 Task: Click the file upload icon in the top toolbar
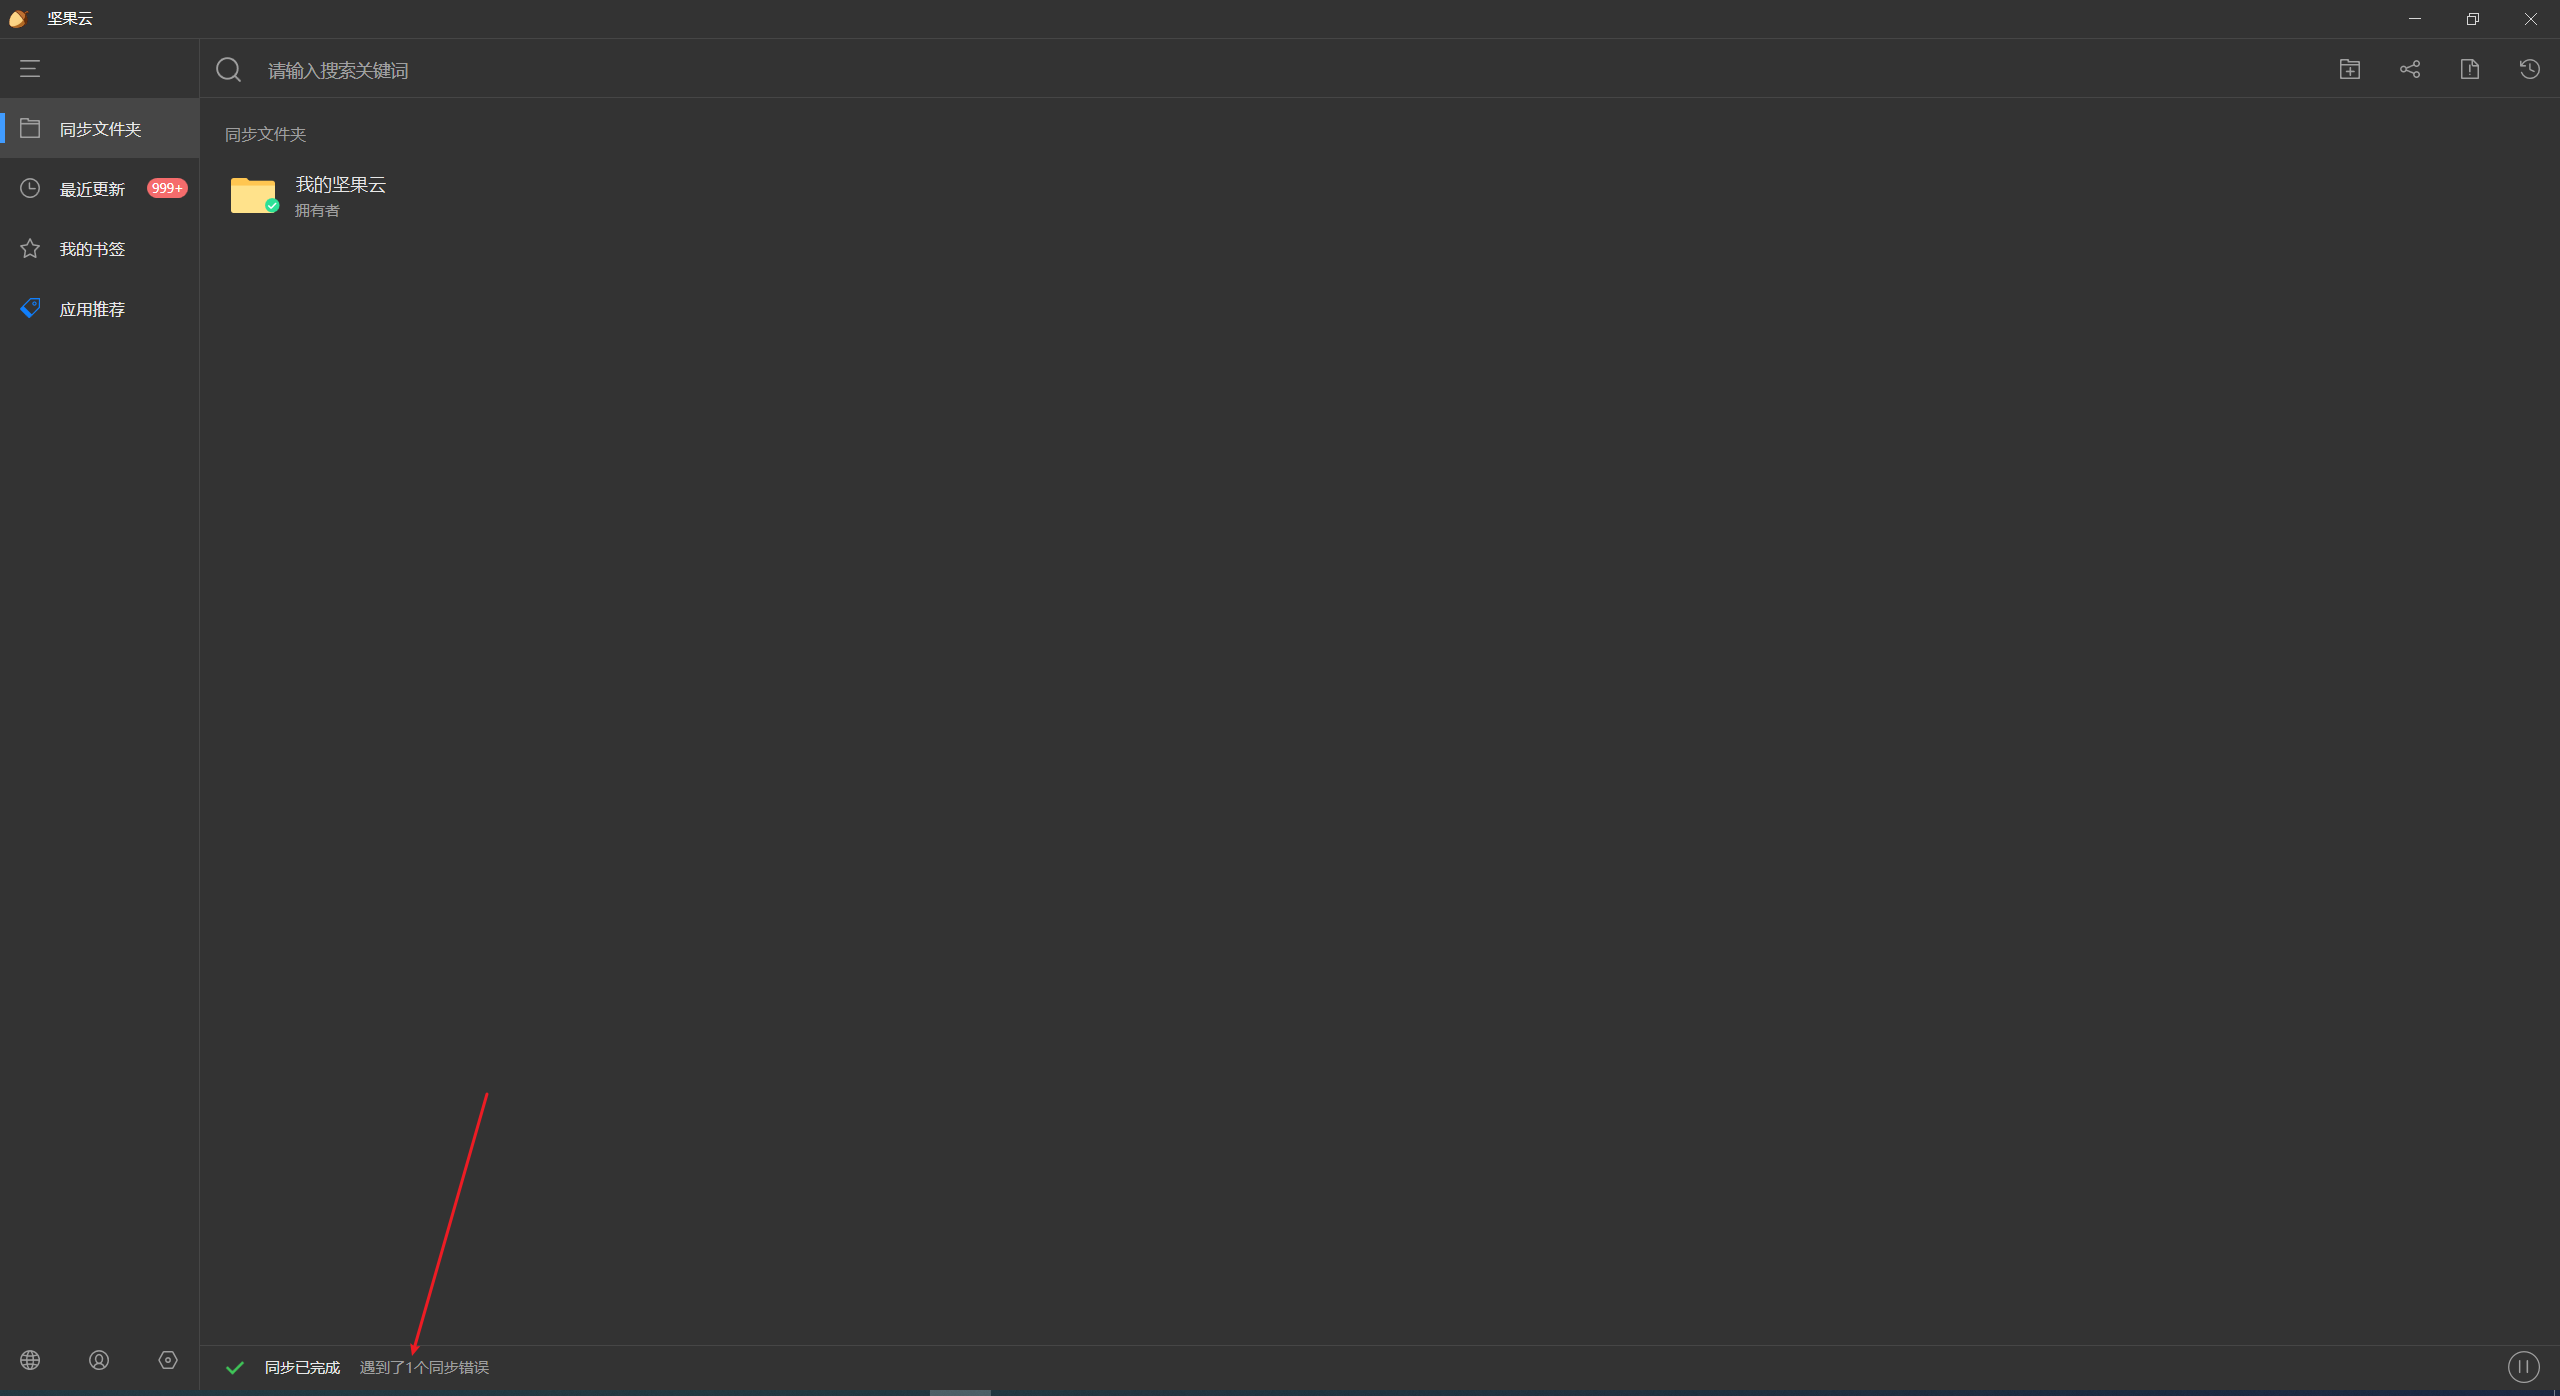(2470, 69)
